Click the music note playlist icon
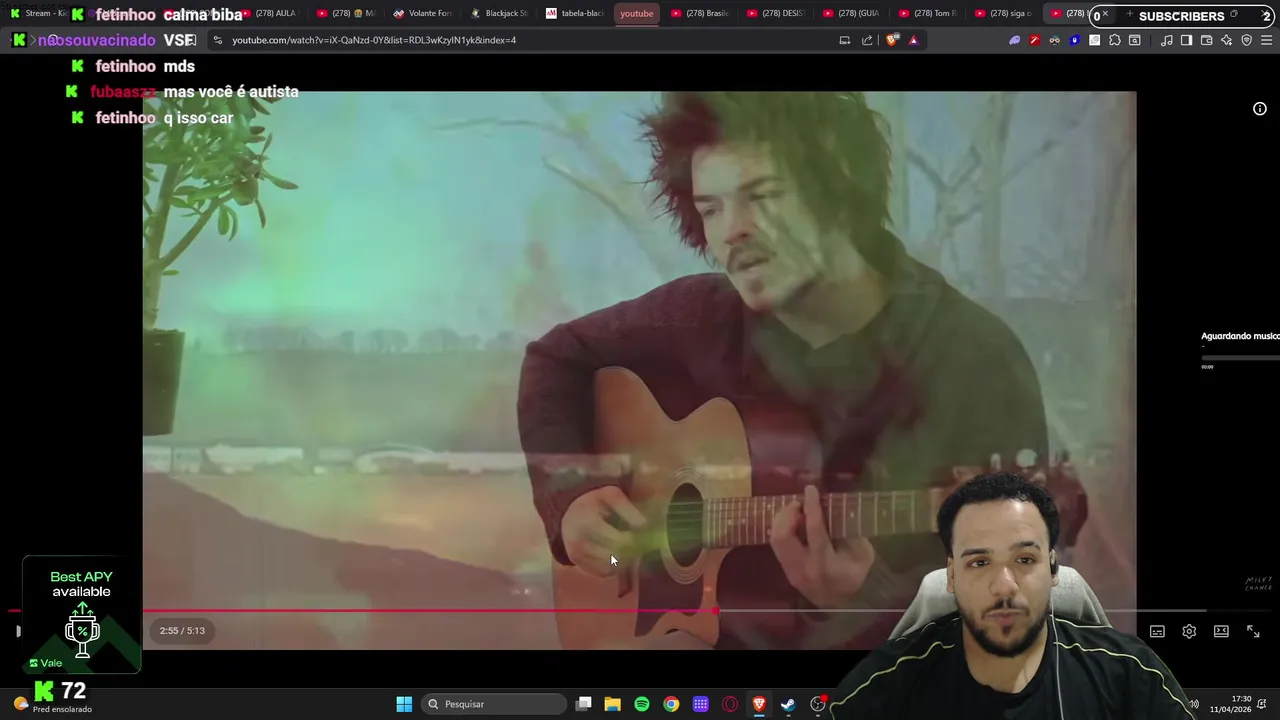The width and height of the screenshot is (1280, 720). pyautogui.click(x=1167, y=40)
